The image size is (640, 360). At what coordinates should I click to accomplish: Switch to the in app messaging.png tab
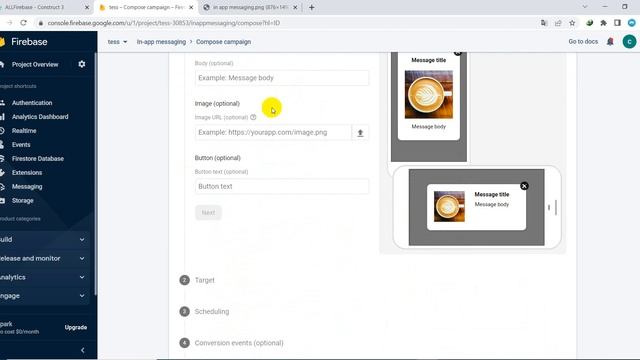tap(250, 7)
